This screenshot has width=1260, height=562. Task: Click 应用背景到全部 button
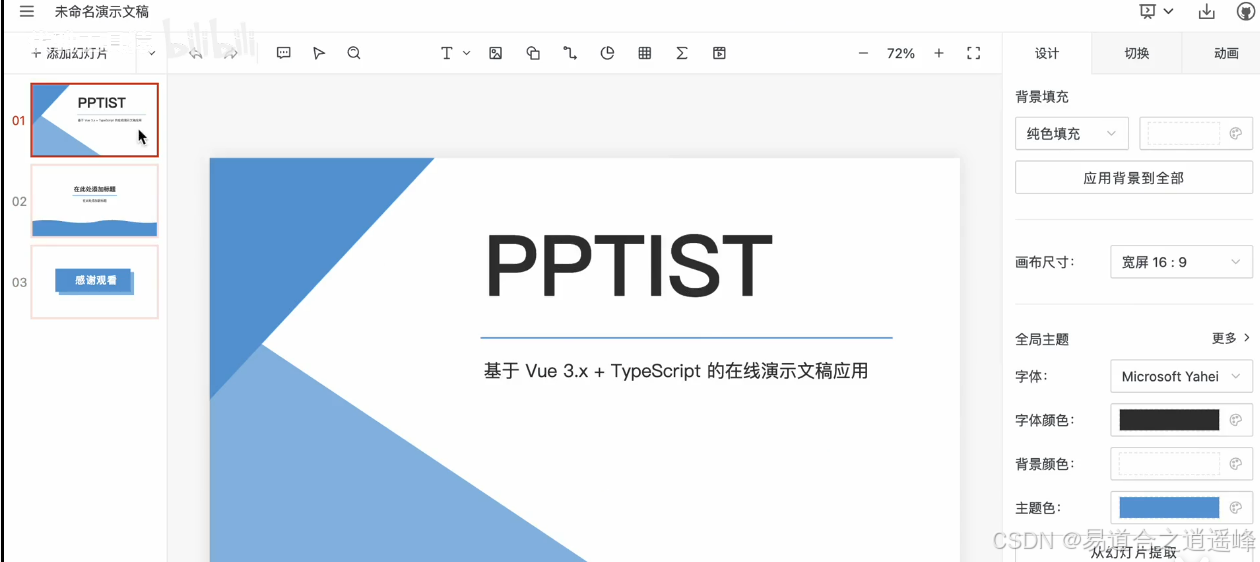click(1134, 178)
